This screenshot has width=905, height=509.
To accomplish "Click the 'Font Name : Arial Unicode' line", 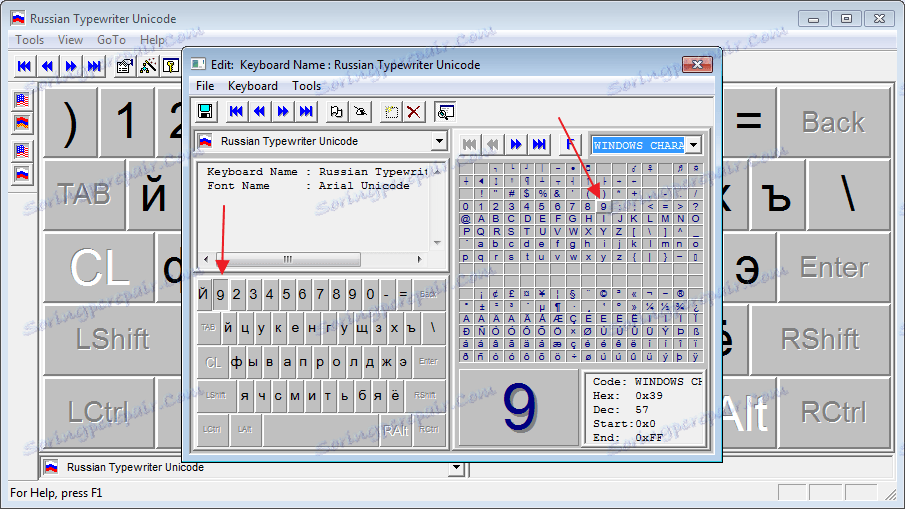I will [308, 186].
